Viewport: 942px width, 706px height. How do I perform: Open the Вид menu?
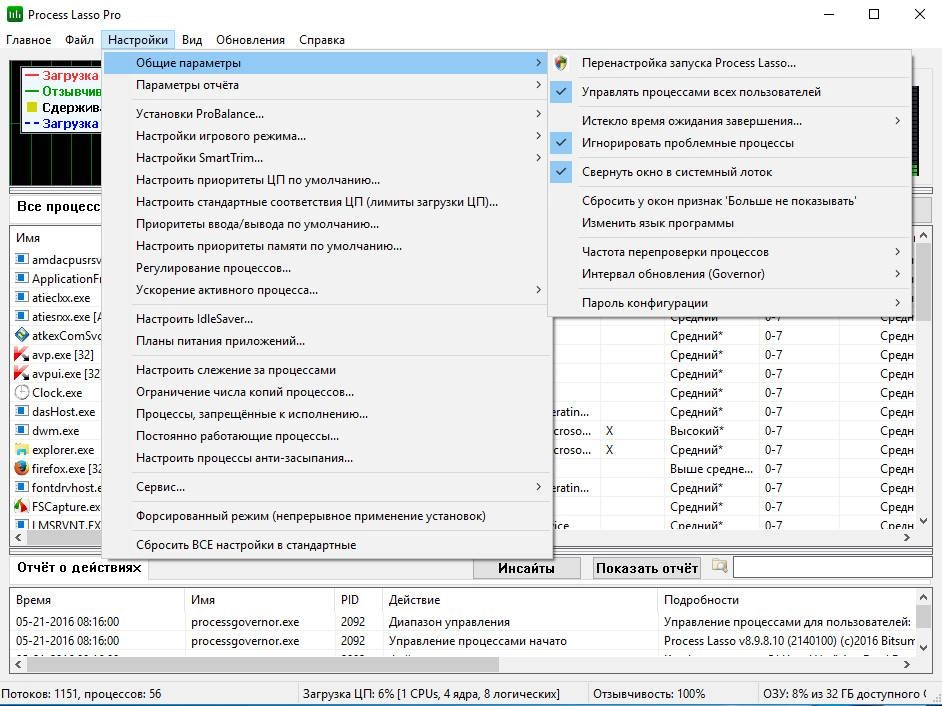pyautogui.click(x=192, y=40)
